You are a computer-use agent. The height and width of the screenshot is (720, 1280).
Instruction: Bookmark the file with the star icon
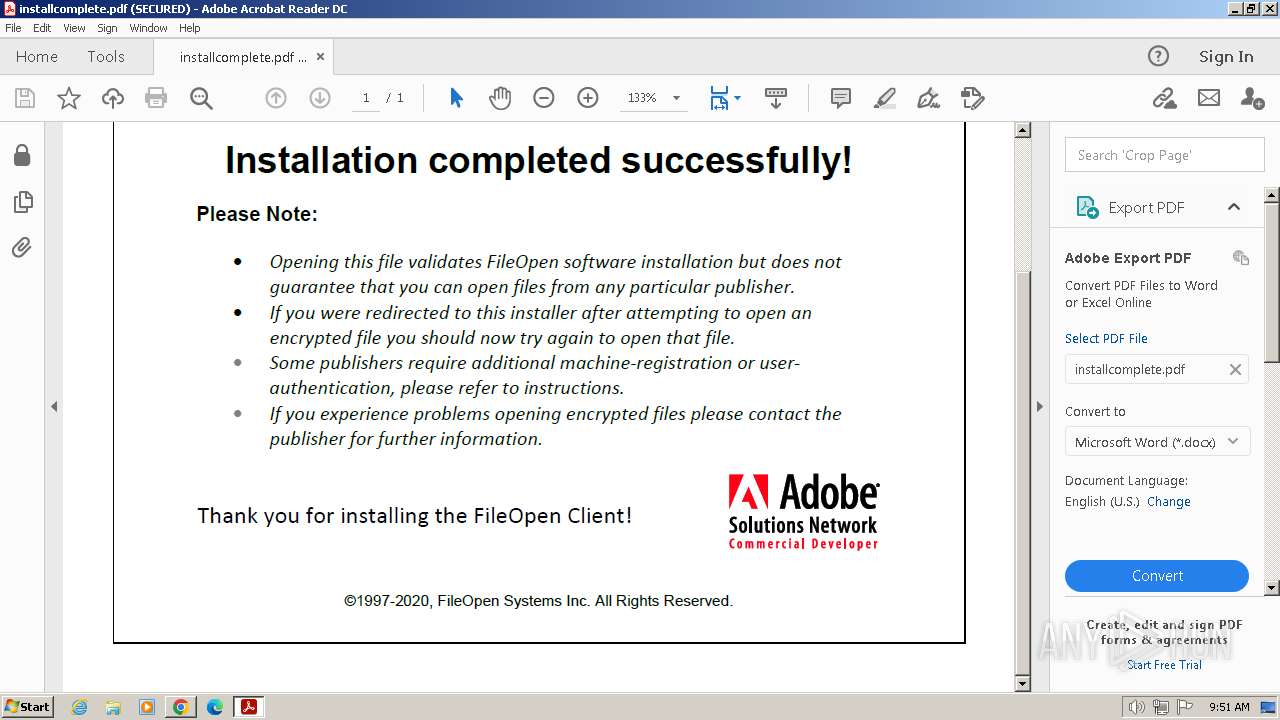tap(69, 98)
